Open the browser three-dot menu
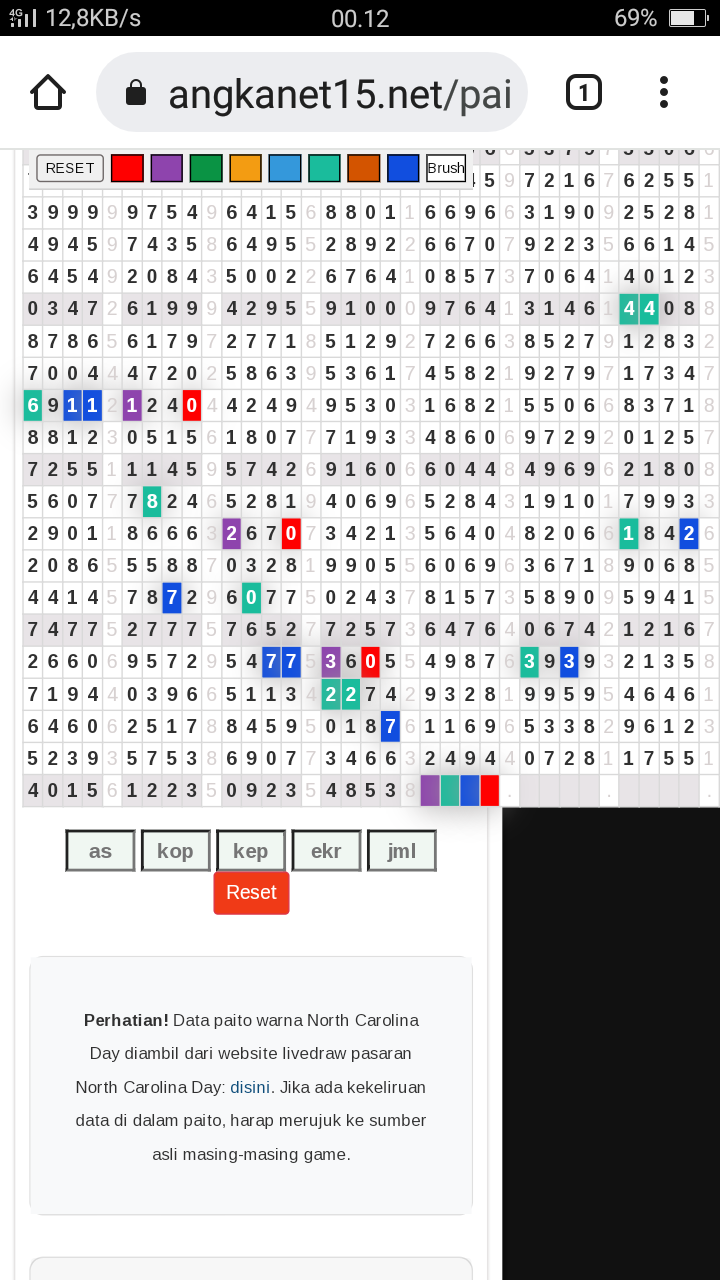Screen dimensions: 720x1280 [x=664, y=93]
